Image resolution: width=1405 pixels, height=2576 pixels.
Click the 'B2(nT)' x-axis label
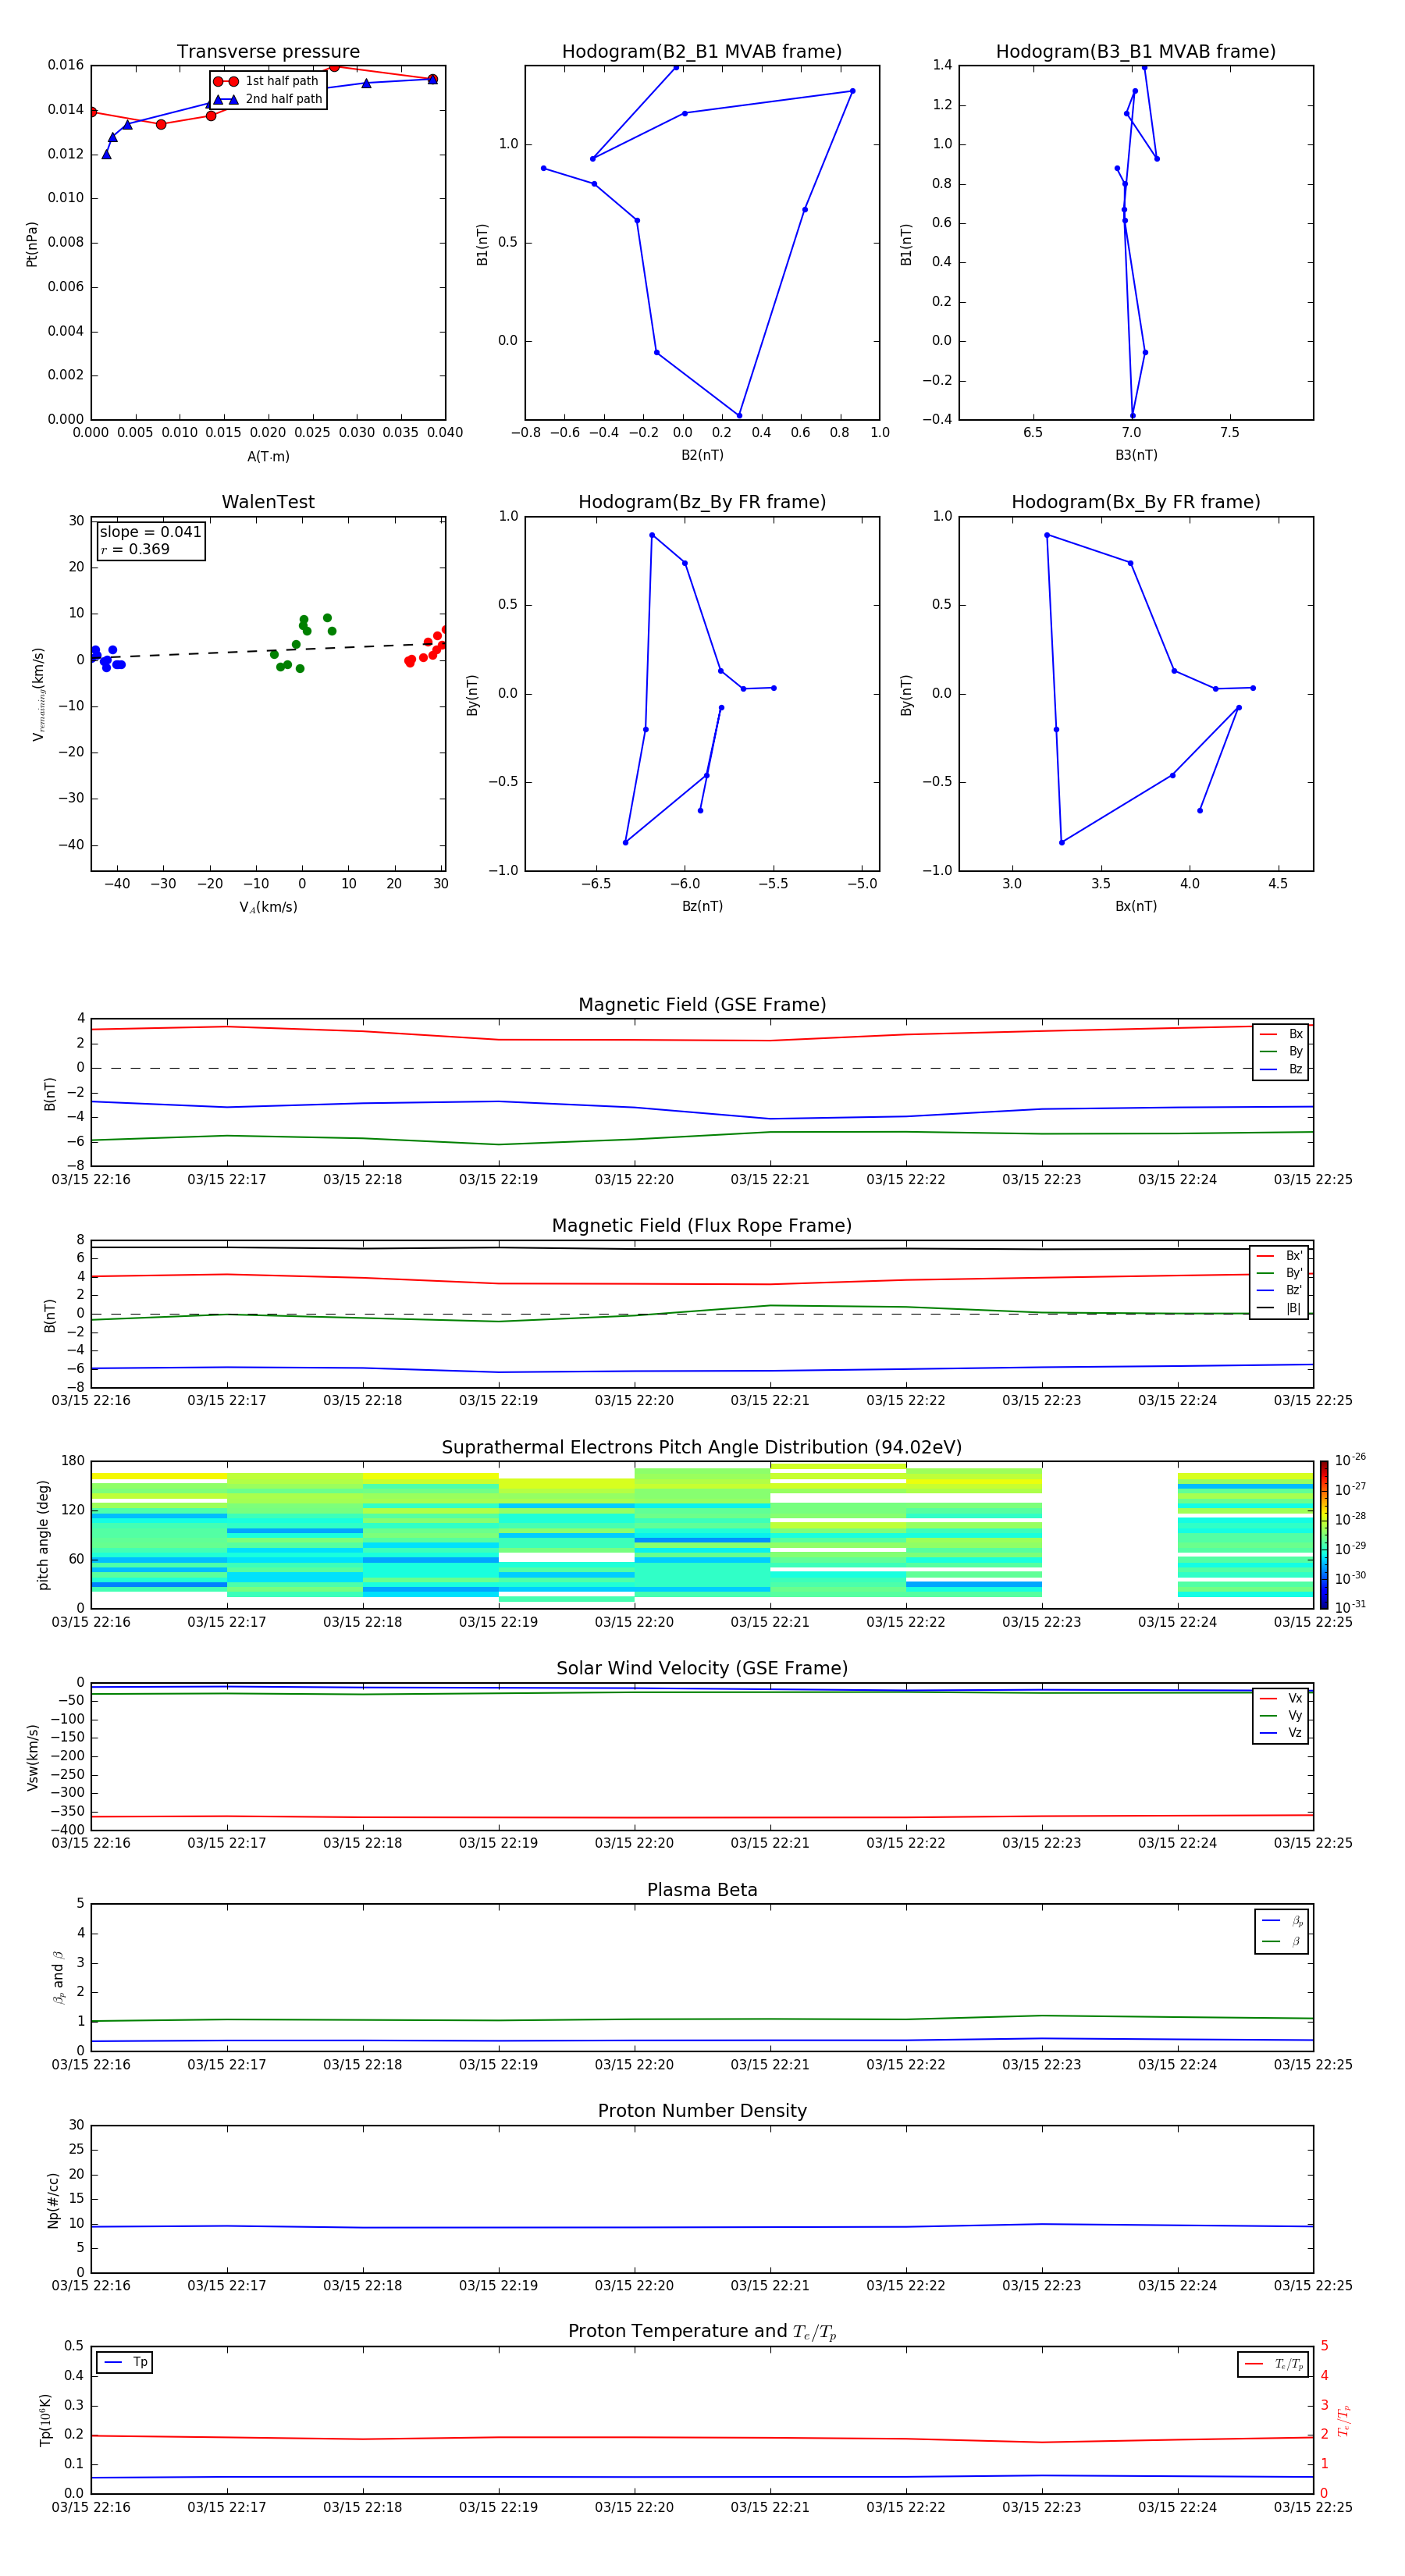click(702, 455)
